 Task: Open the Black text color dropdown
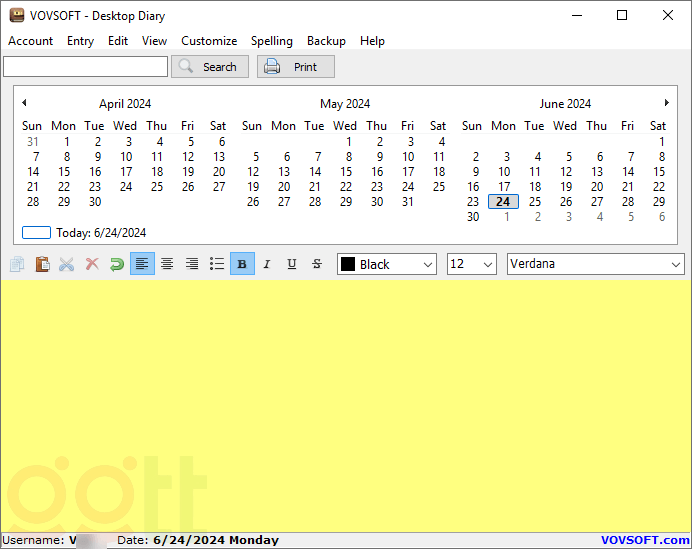[387, 264]
